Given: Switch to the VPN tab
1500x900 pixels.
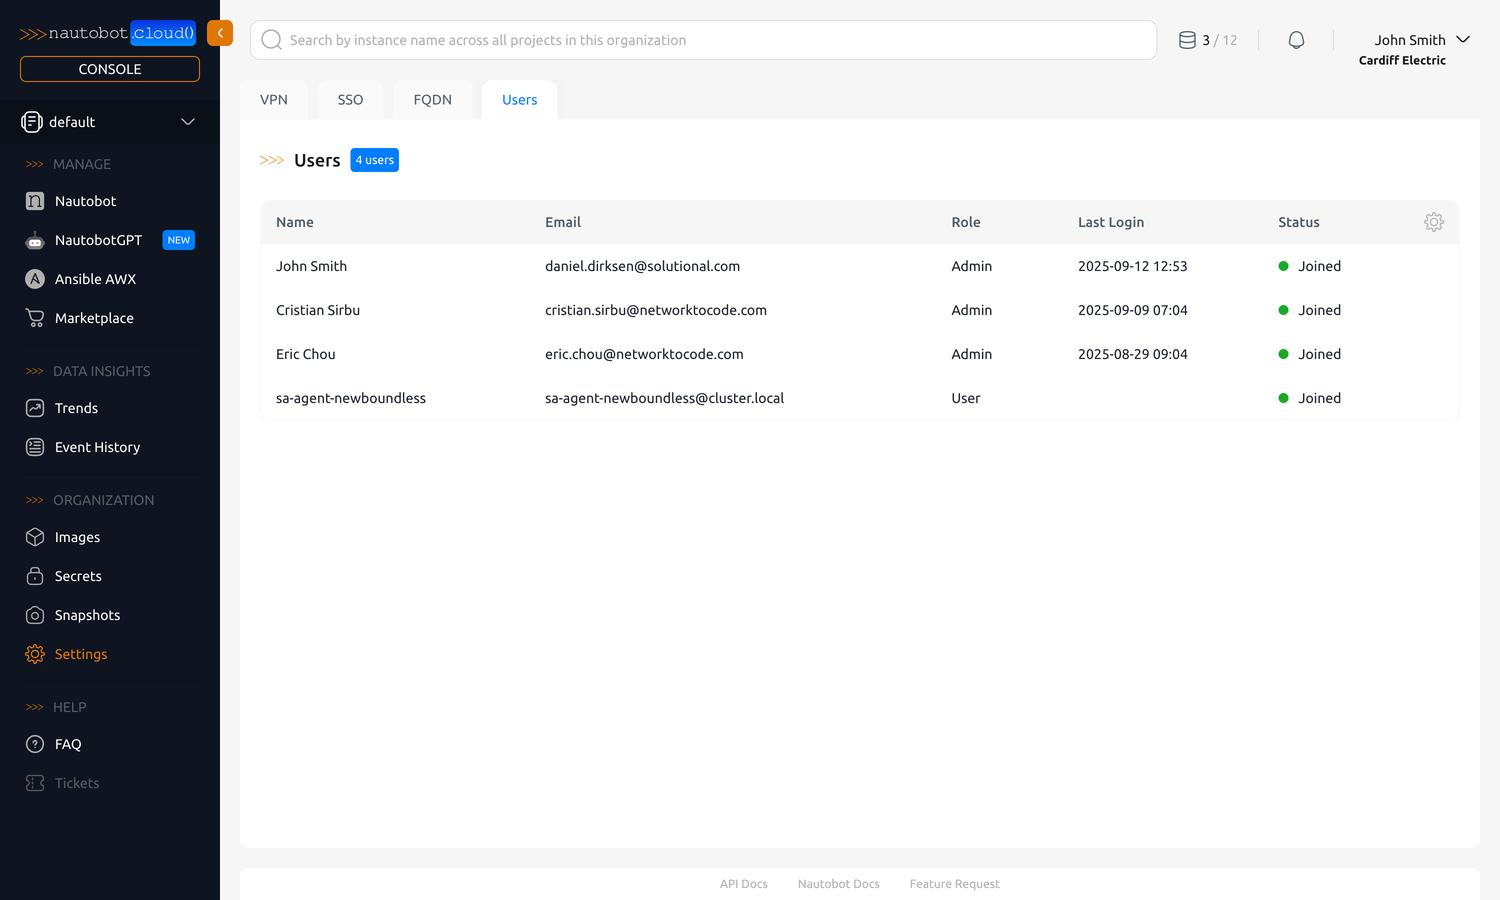Looking at the screenshot, I should click(x=274, y=100).
